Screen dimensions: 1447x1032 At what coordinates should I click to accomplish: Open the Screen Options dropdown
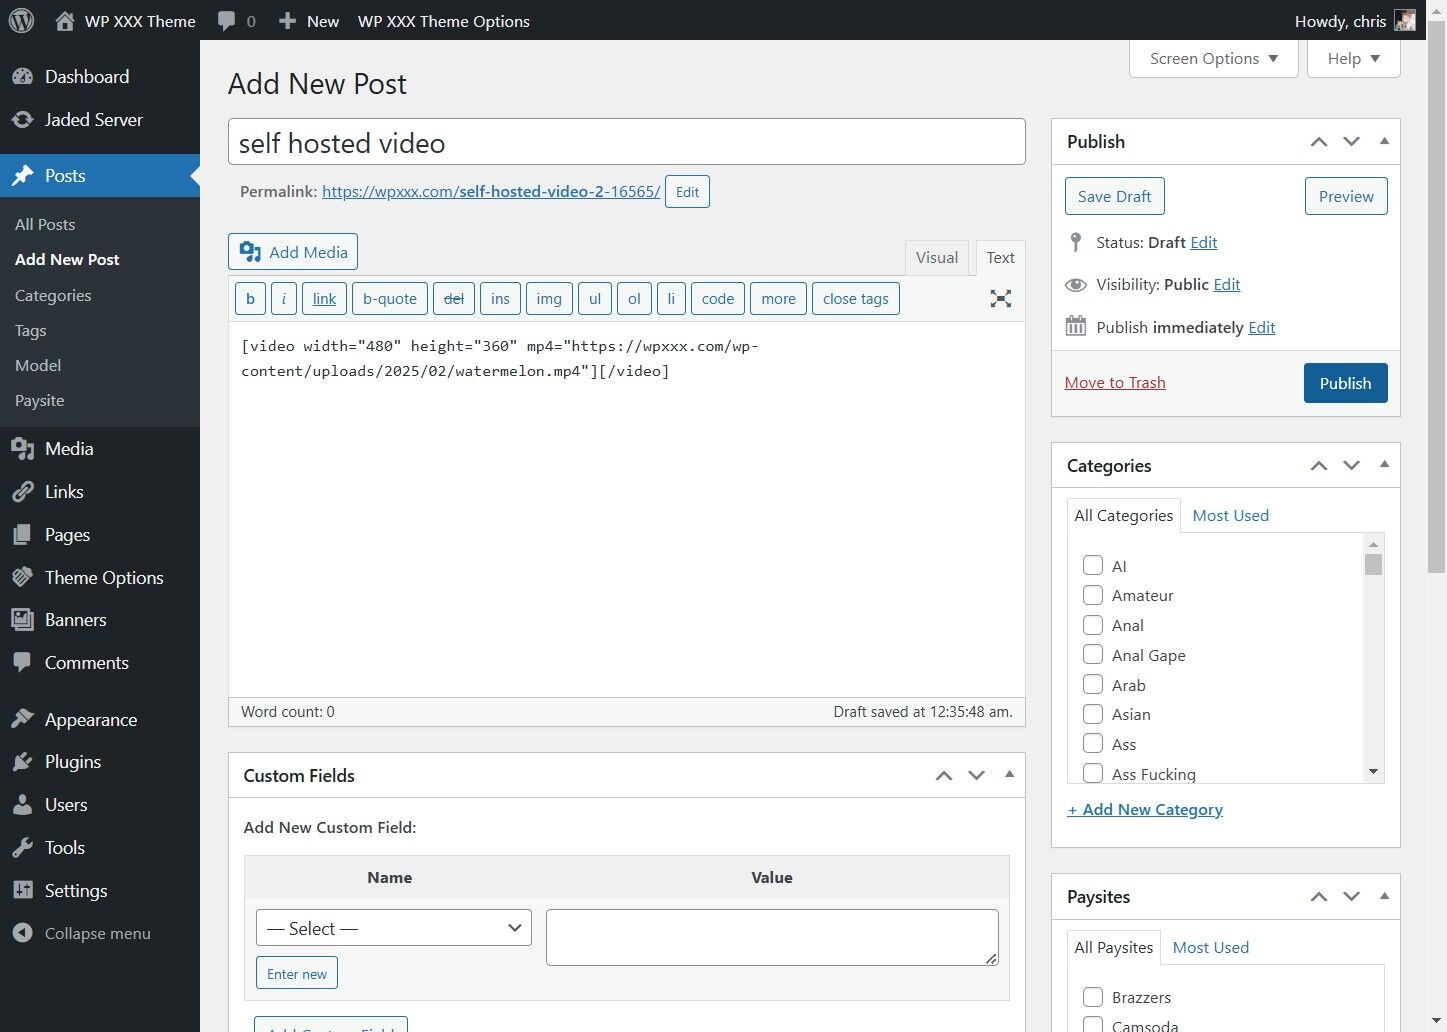1212,58
